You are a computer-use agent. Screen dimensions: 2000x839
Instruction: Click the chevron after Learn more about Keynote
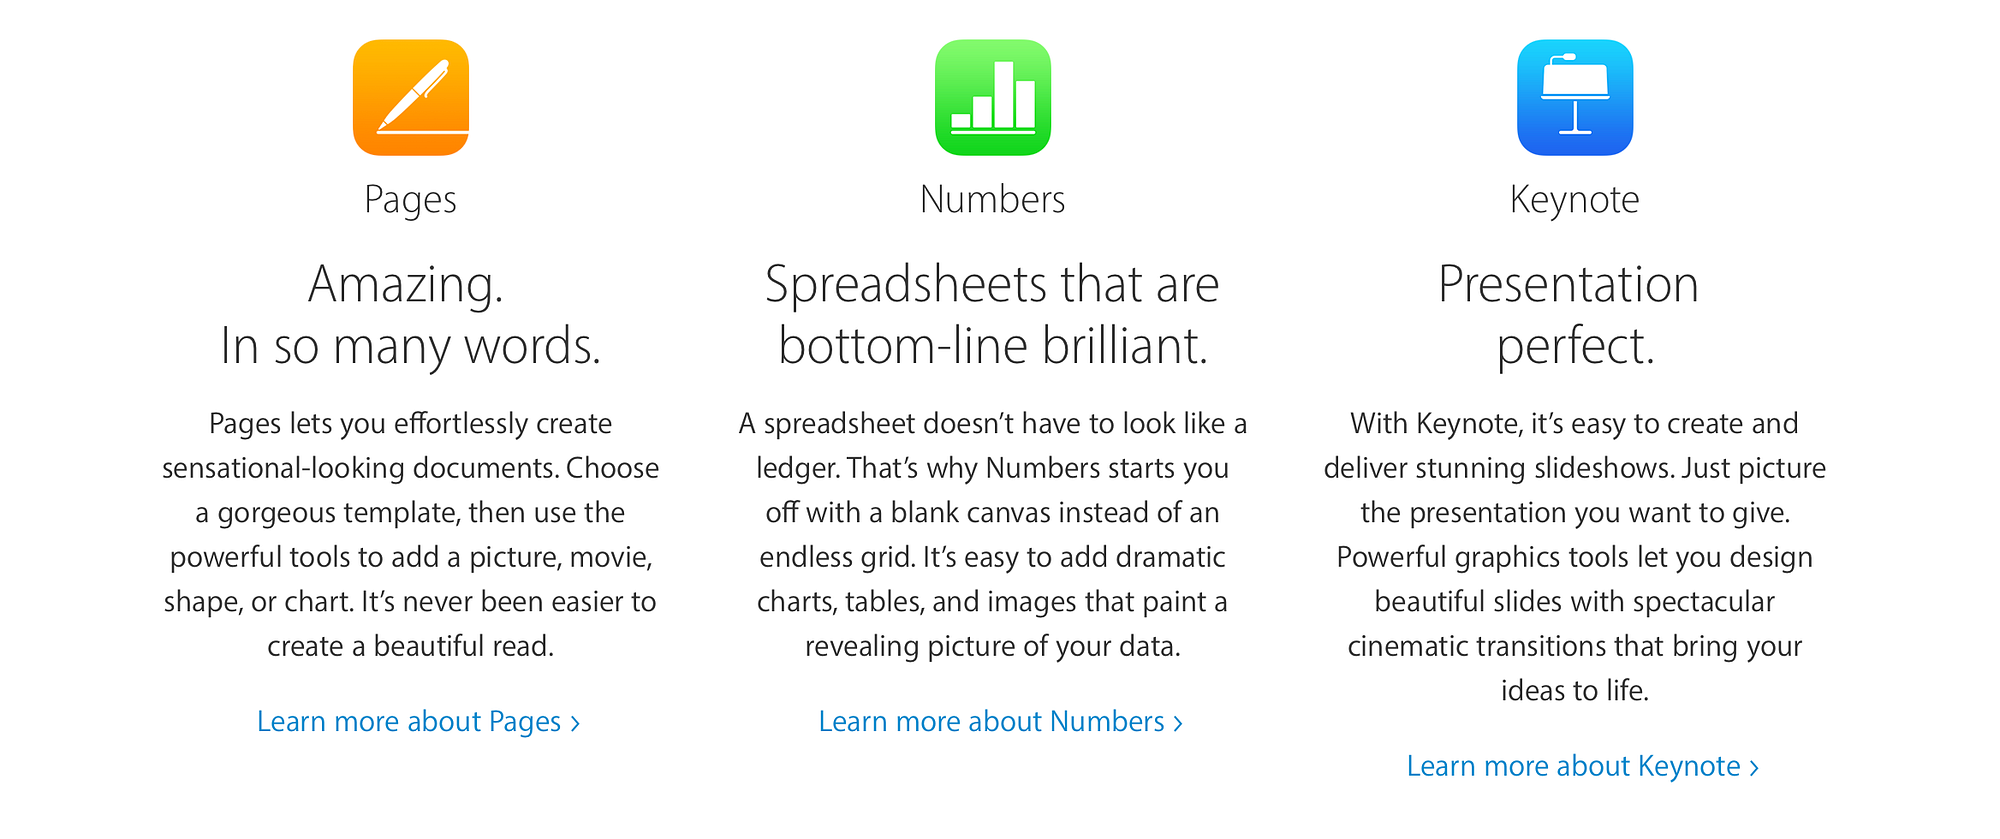(1754, 767)
